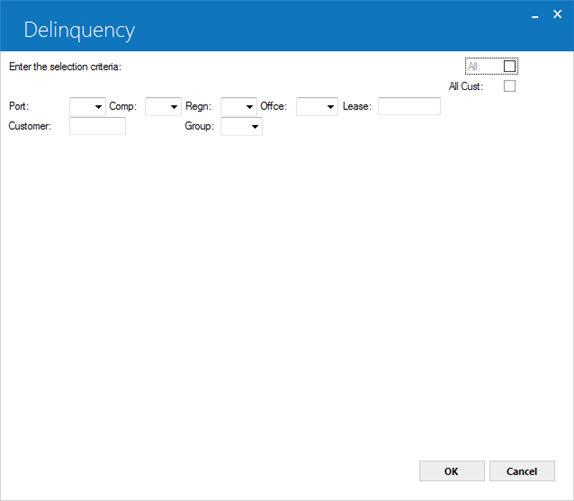Dismiss the dialog using Cancel
The image size is (574, 501).
pyautogui.click(x=522, y=471)
